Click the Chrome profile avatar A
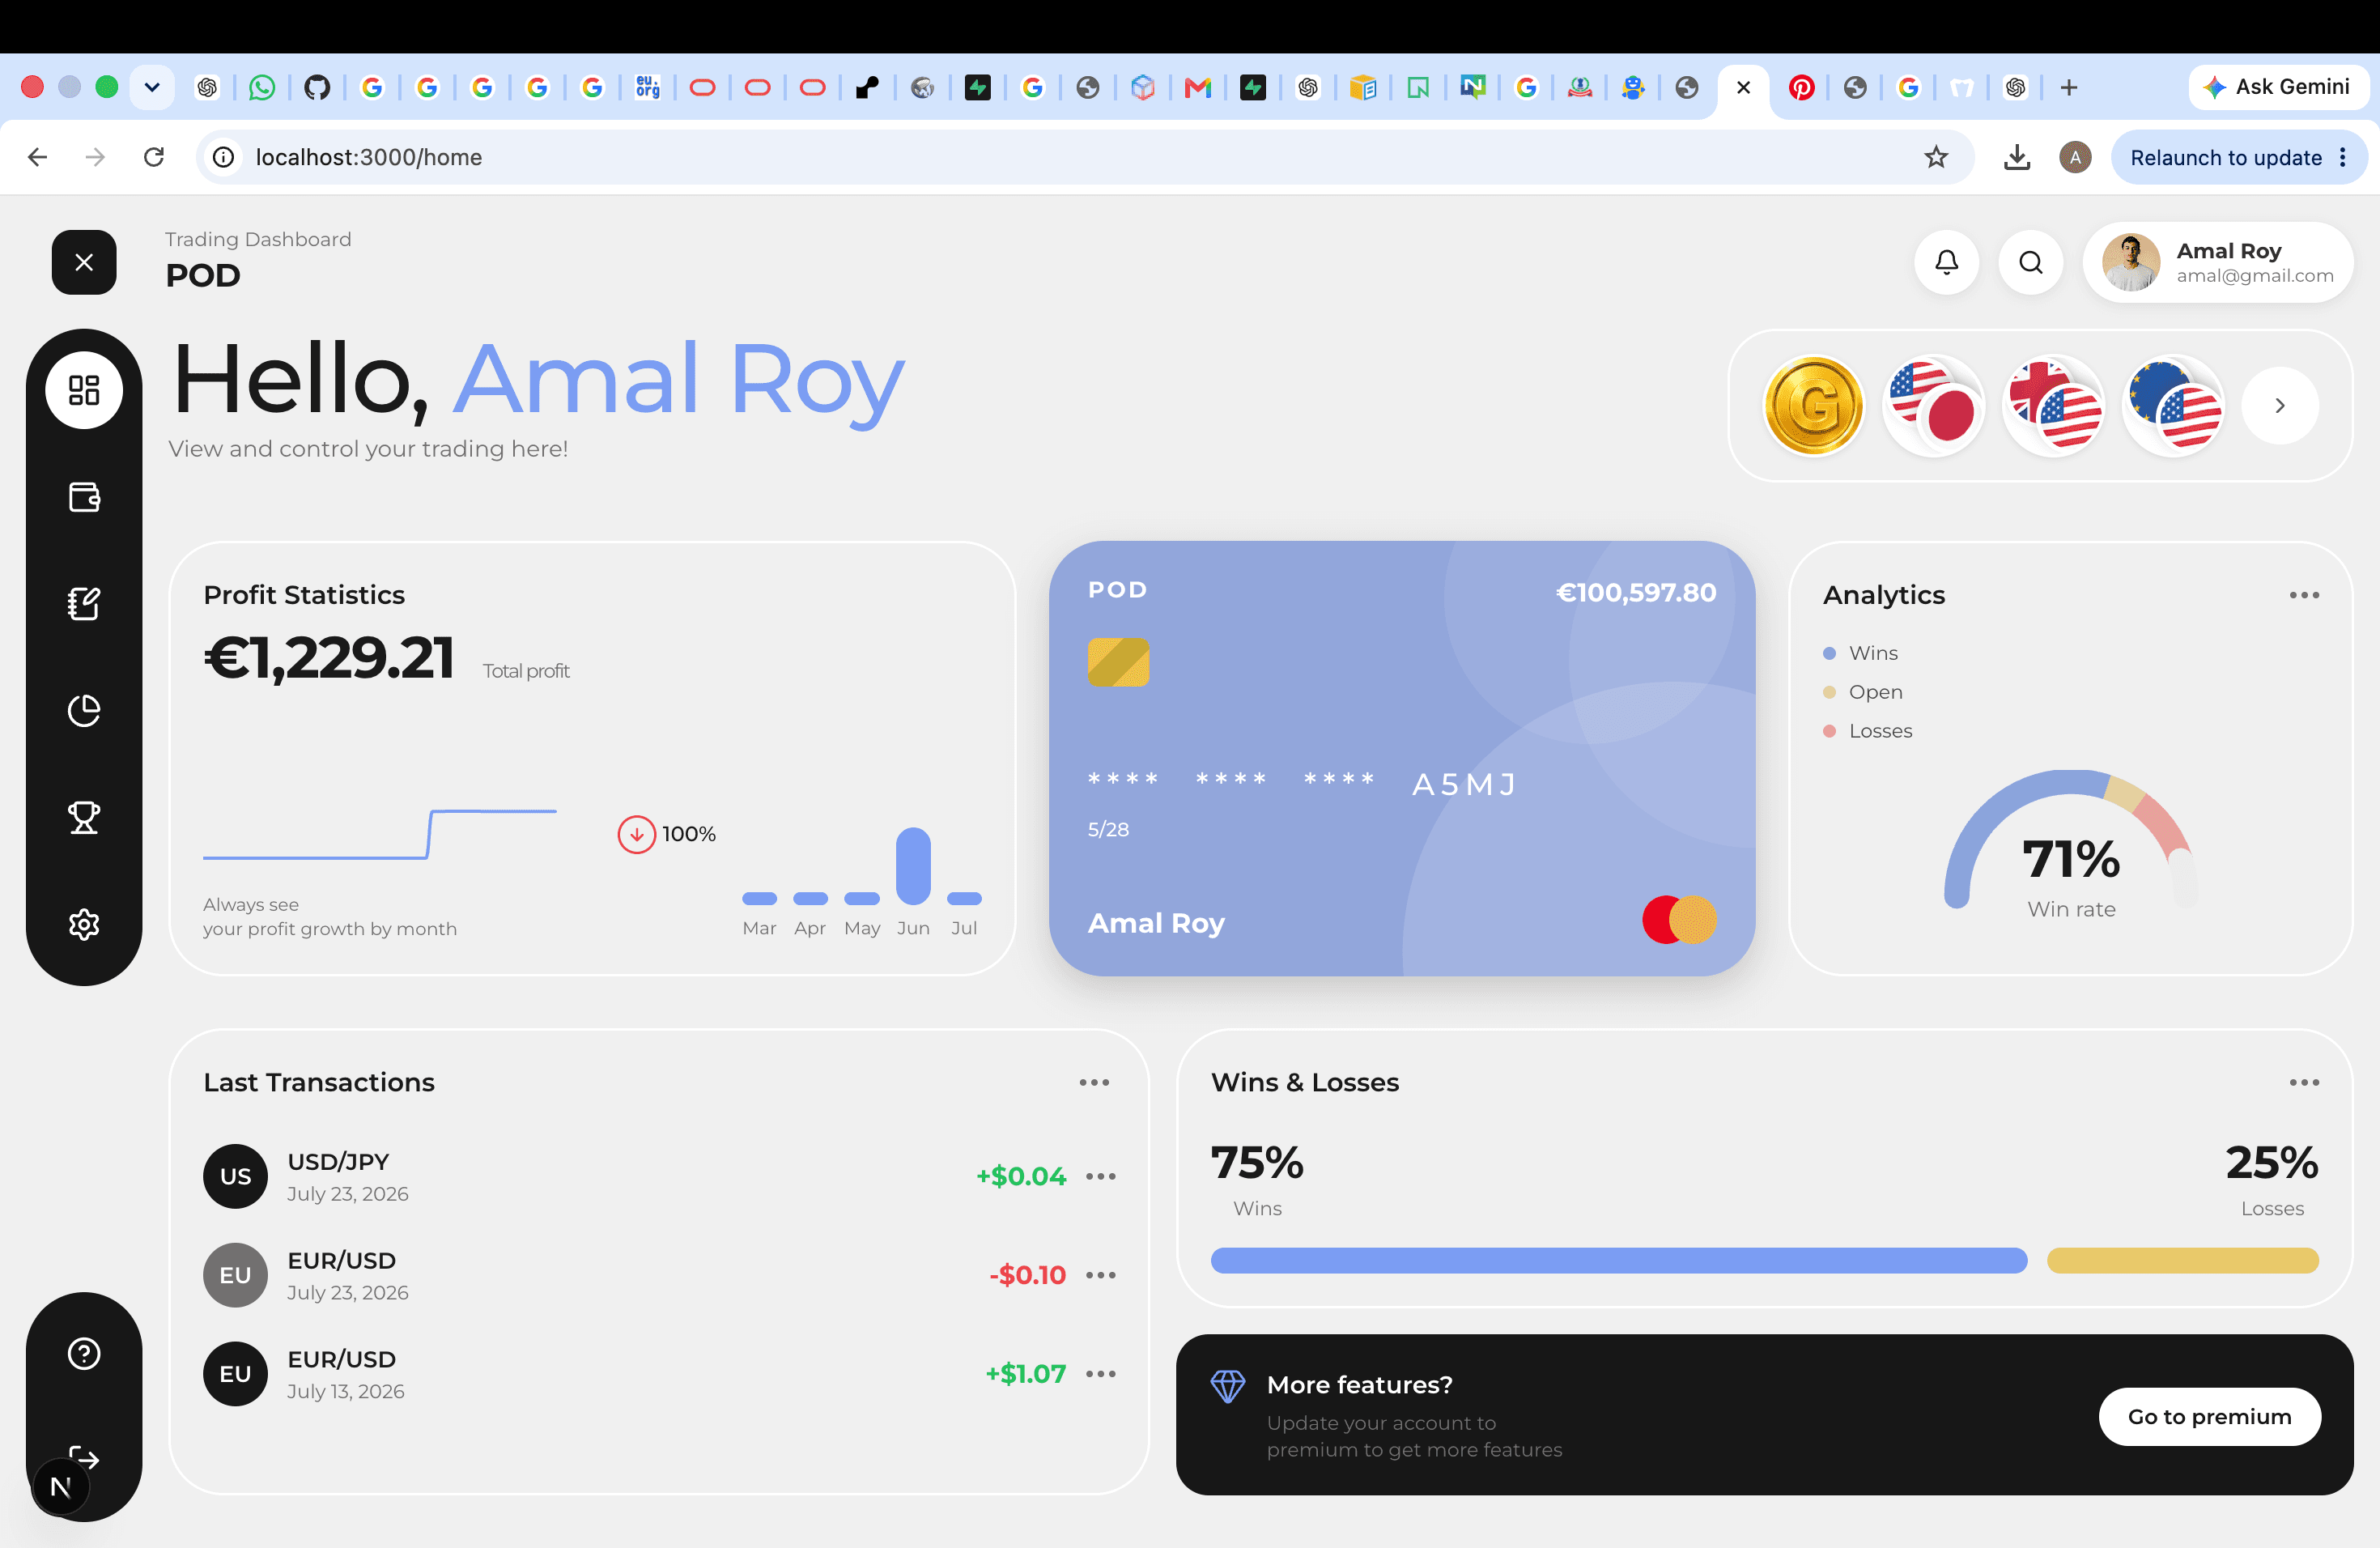 point(2075,157)
